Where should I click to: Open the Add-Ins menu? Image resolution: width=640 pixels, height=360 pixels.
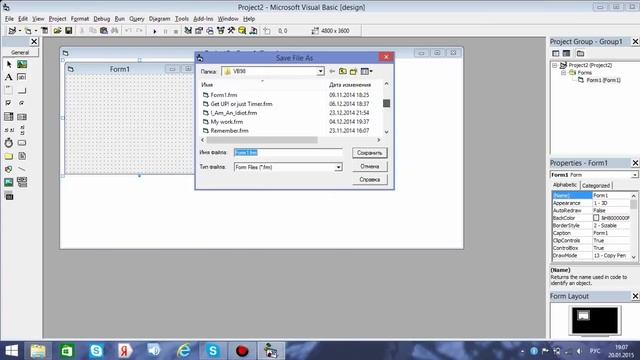203,19
